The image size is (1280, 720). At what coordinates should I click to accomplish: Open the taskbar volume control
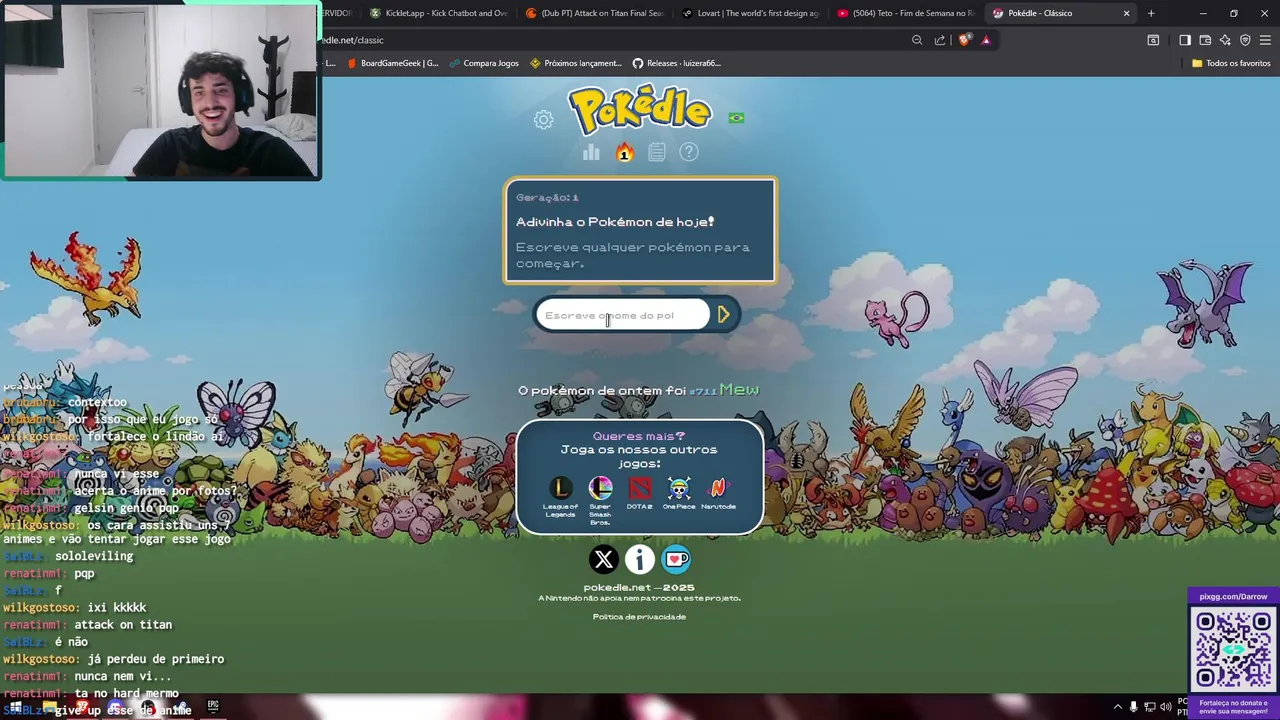[1165, 707]
